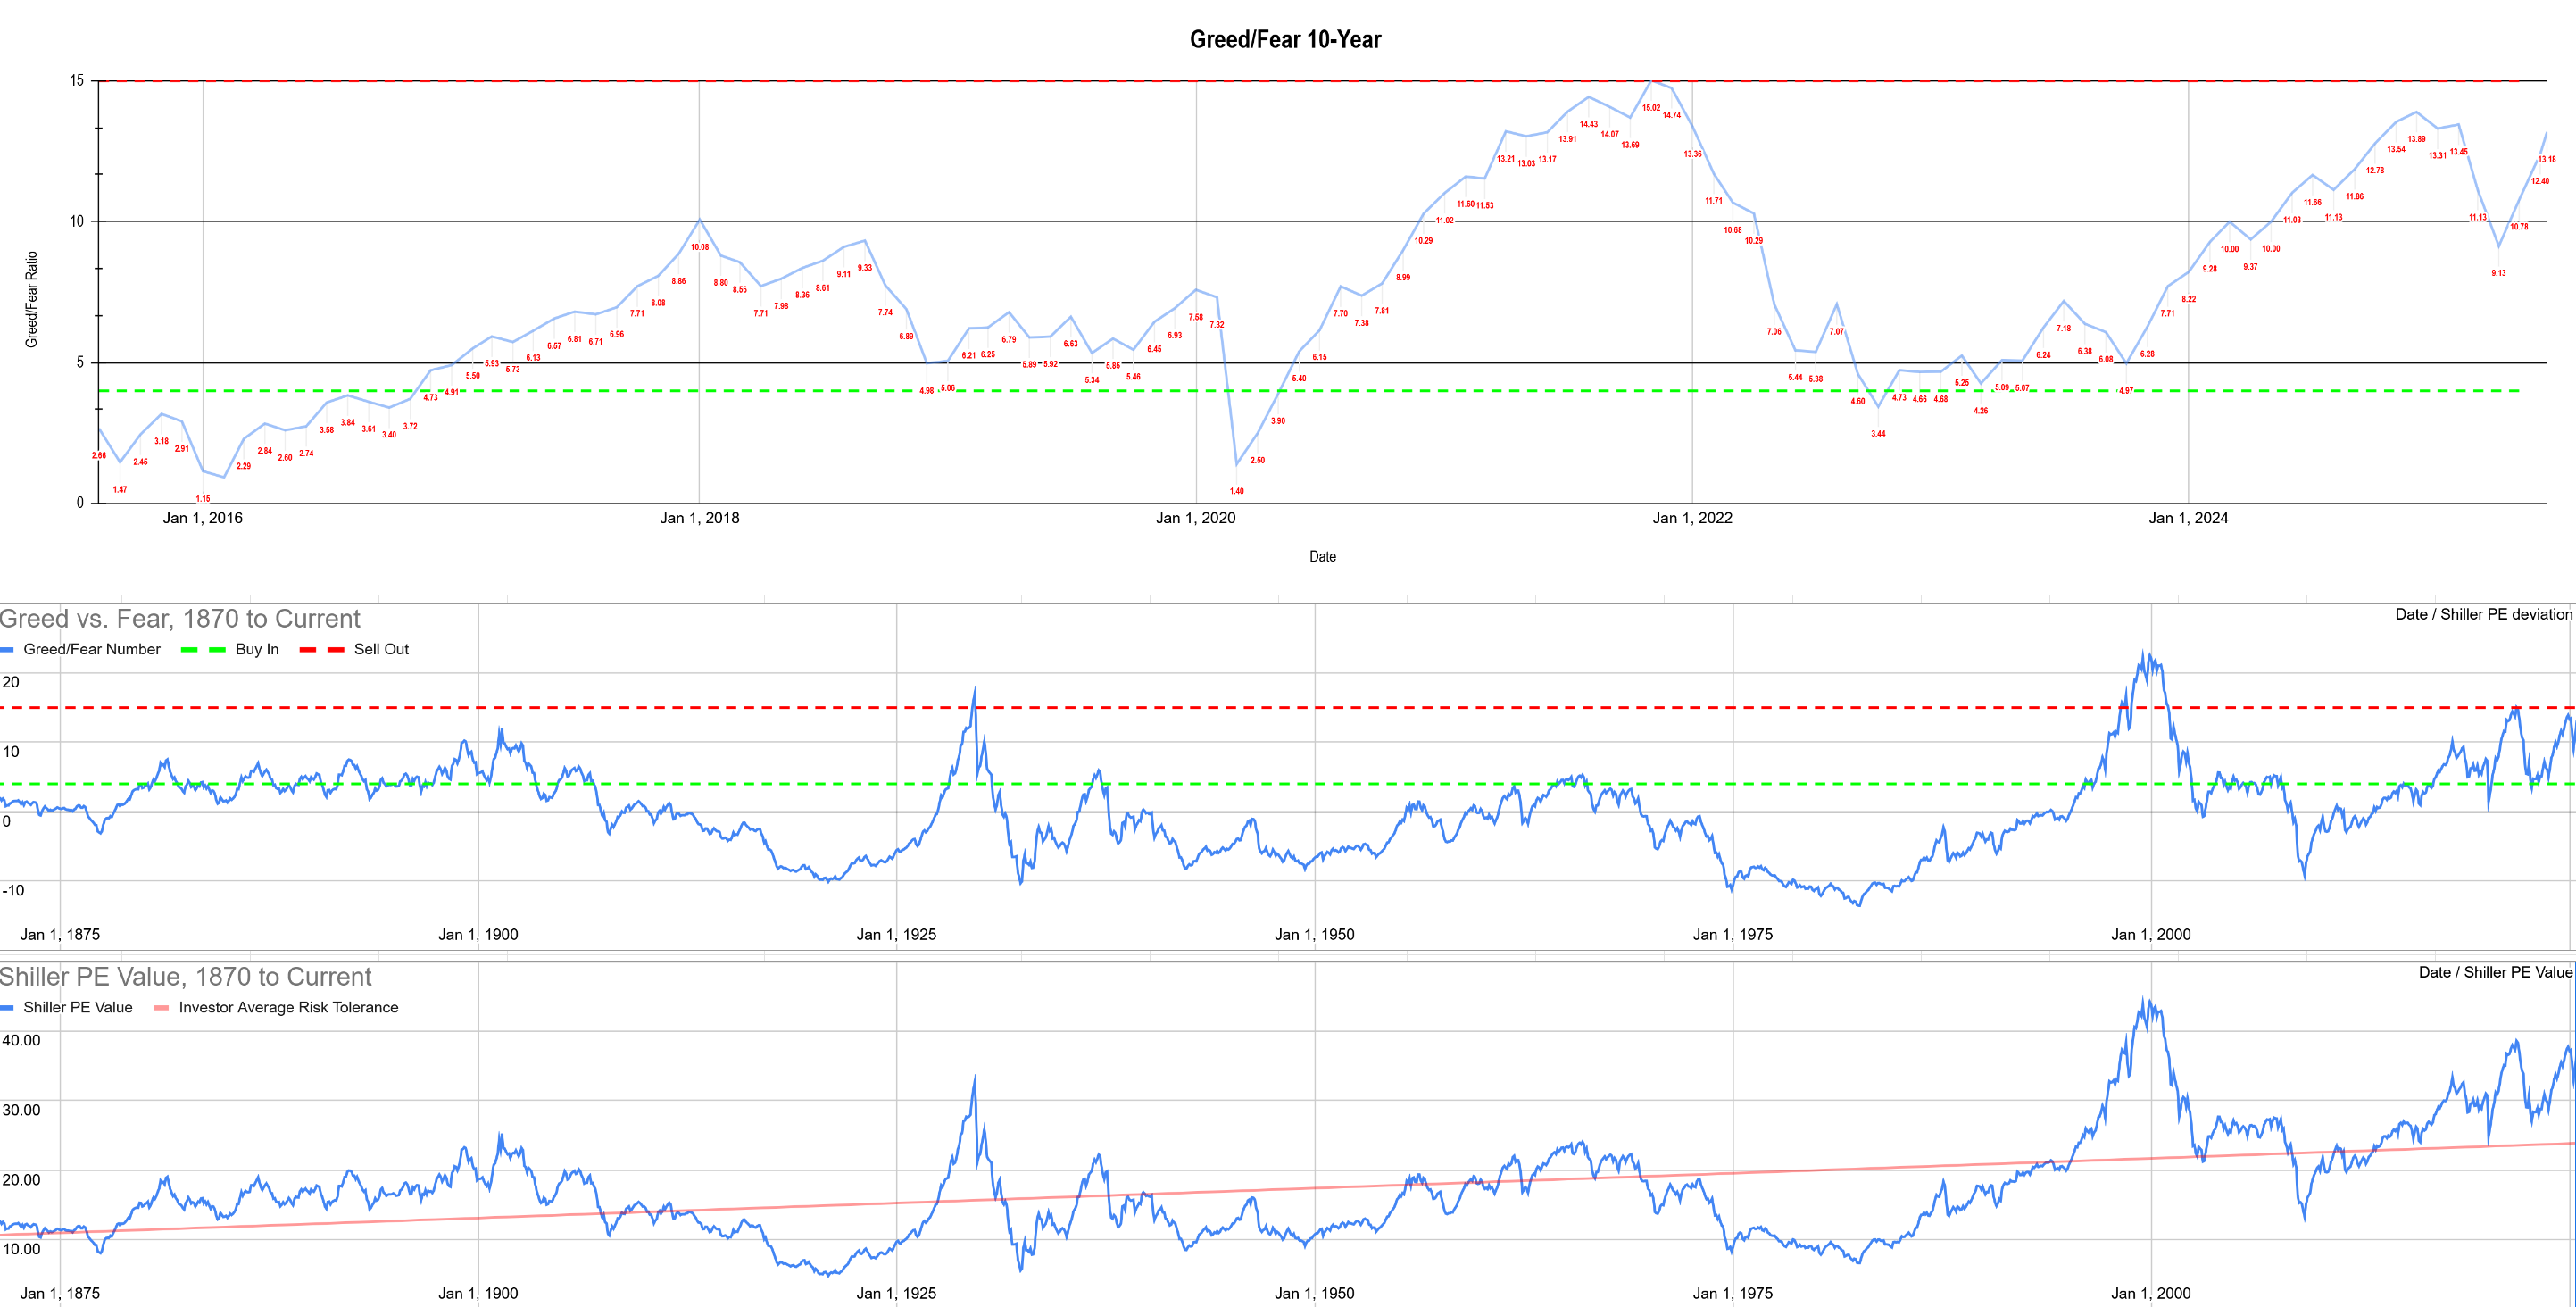Click the "14.74" data label
The width and height of the screenshot is (2576, 1307).
point(1672,115)
